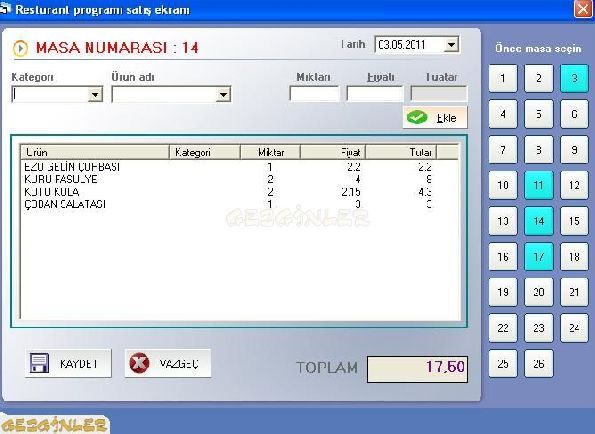Close the Restaurant program window

[584, 8]
